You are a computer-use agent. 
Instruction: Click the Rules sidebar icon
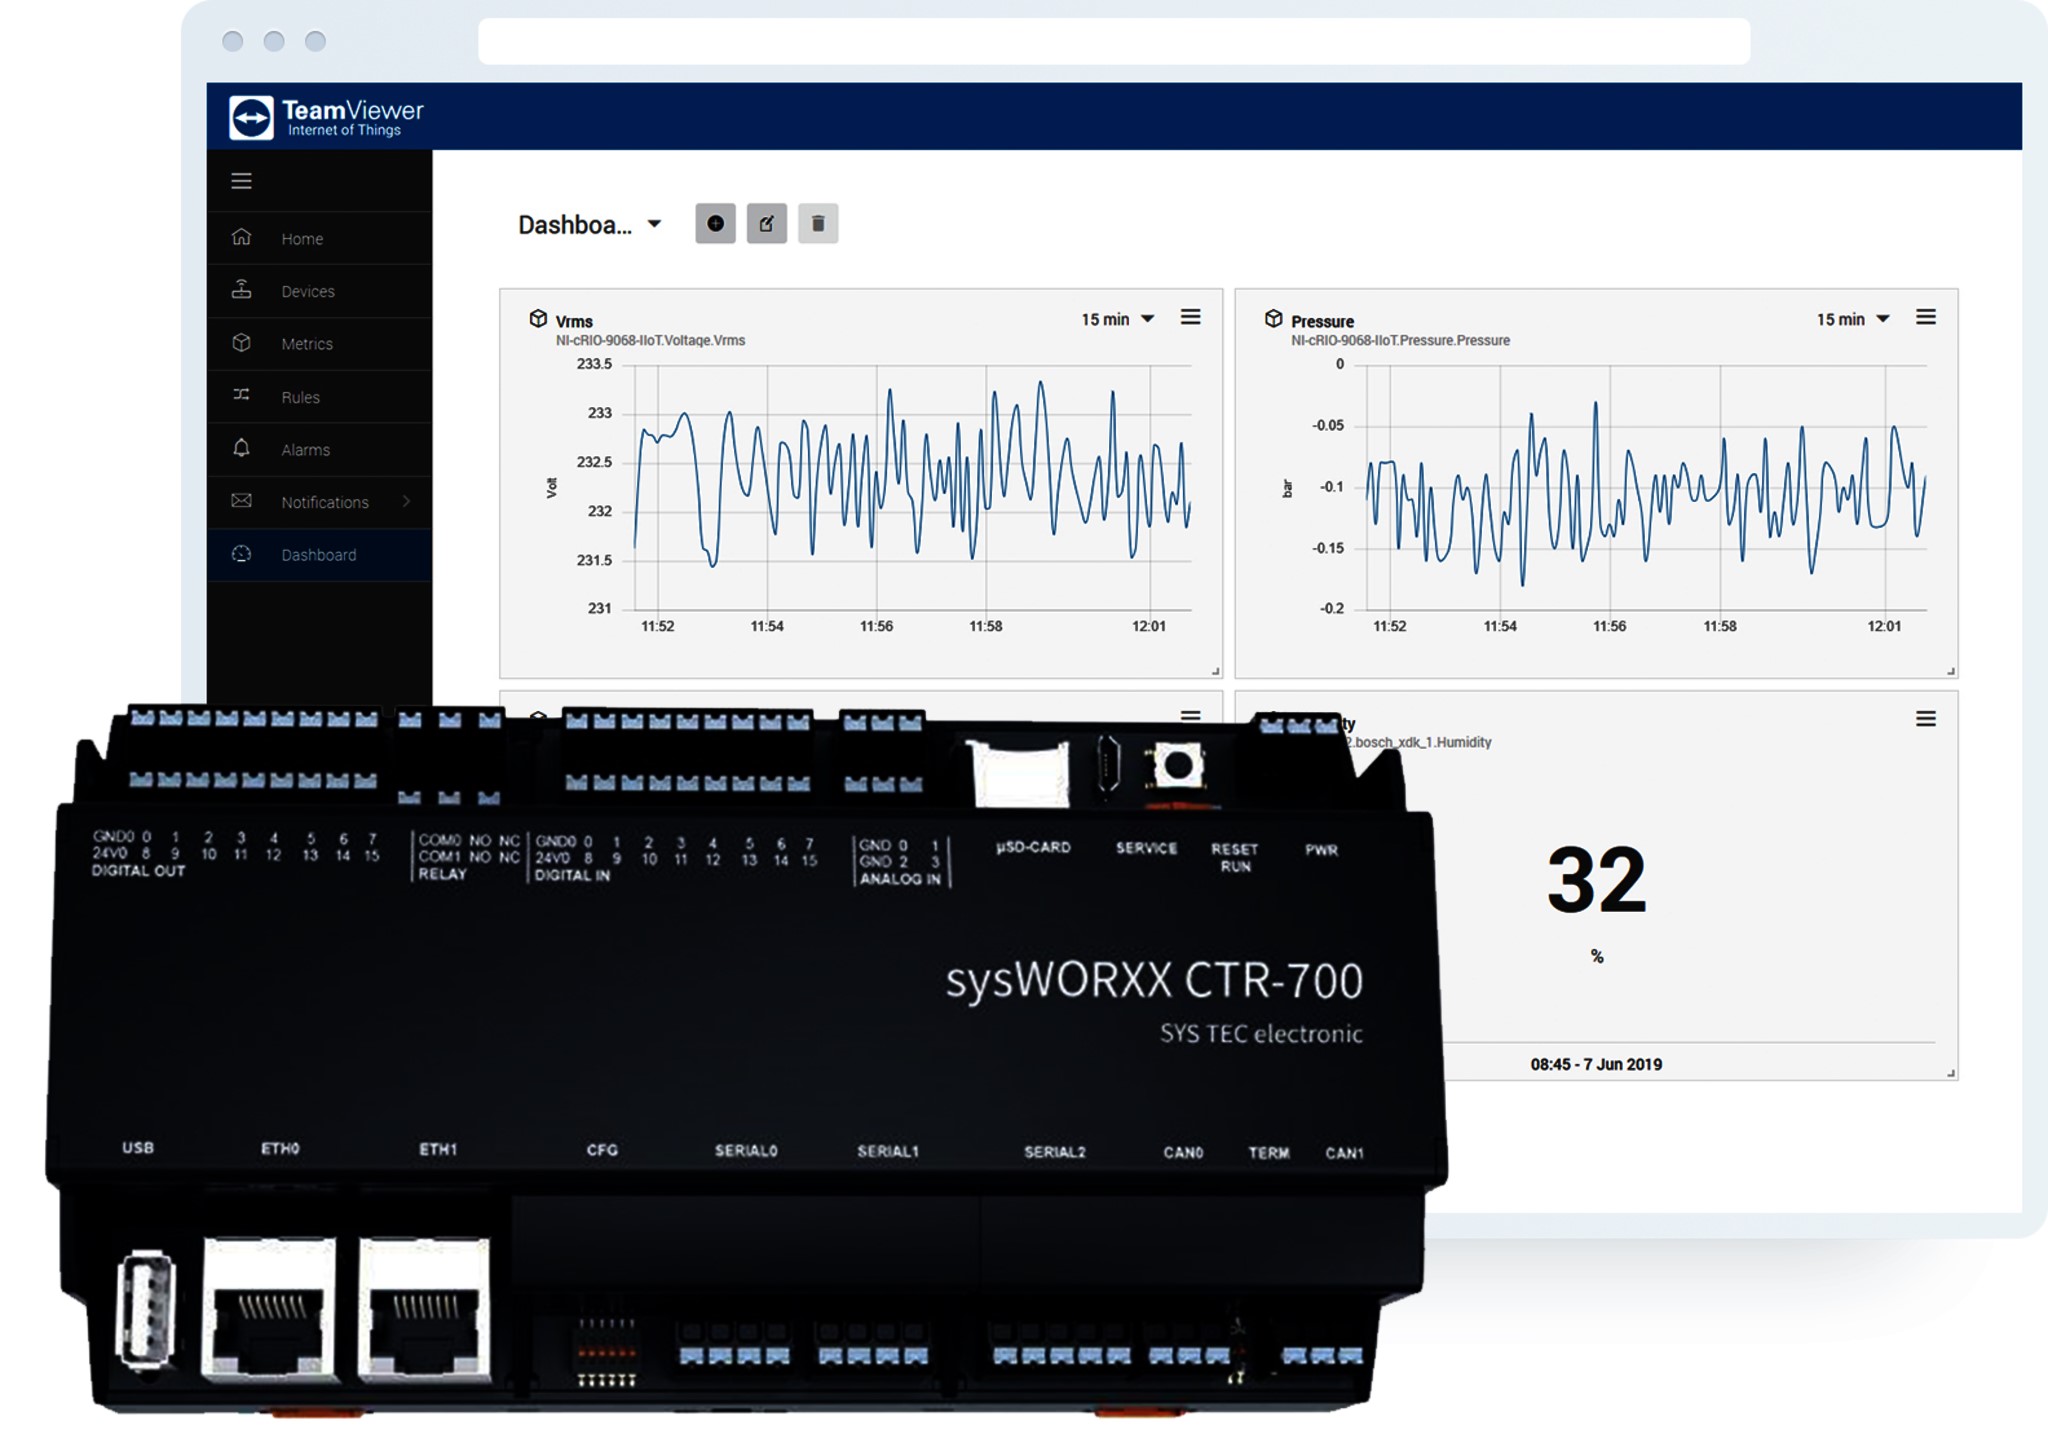pos(241,395)
